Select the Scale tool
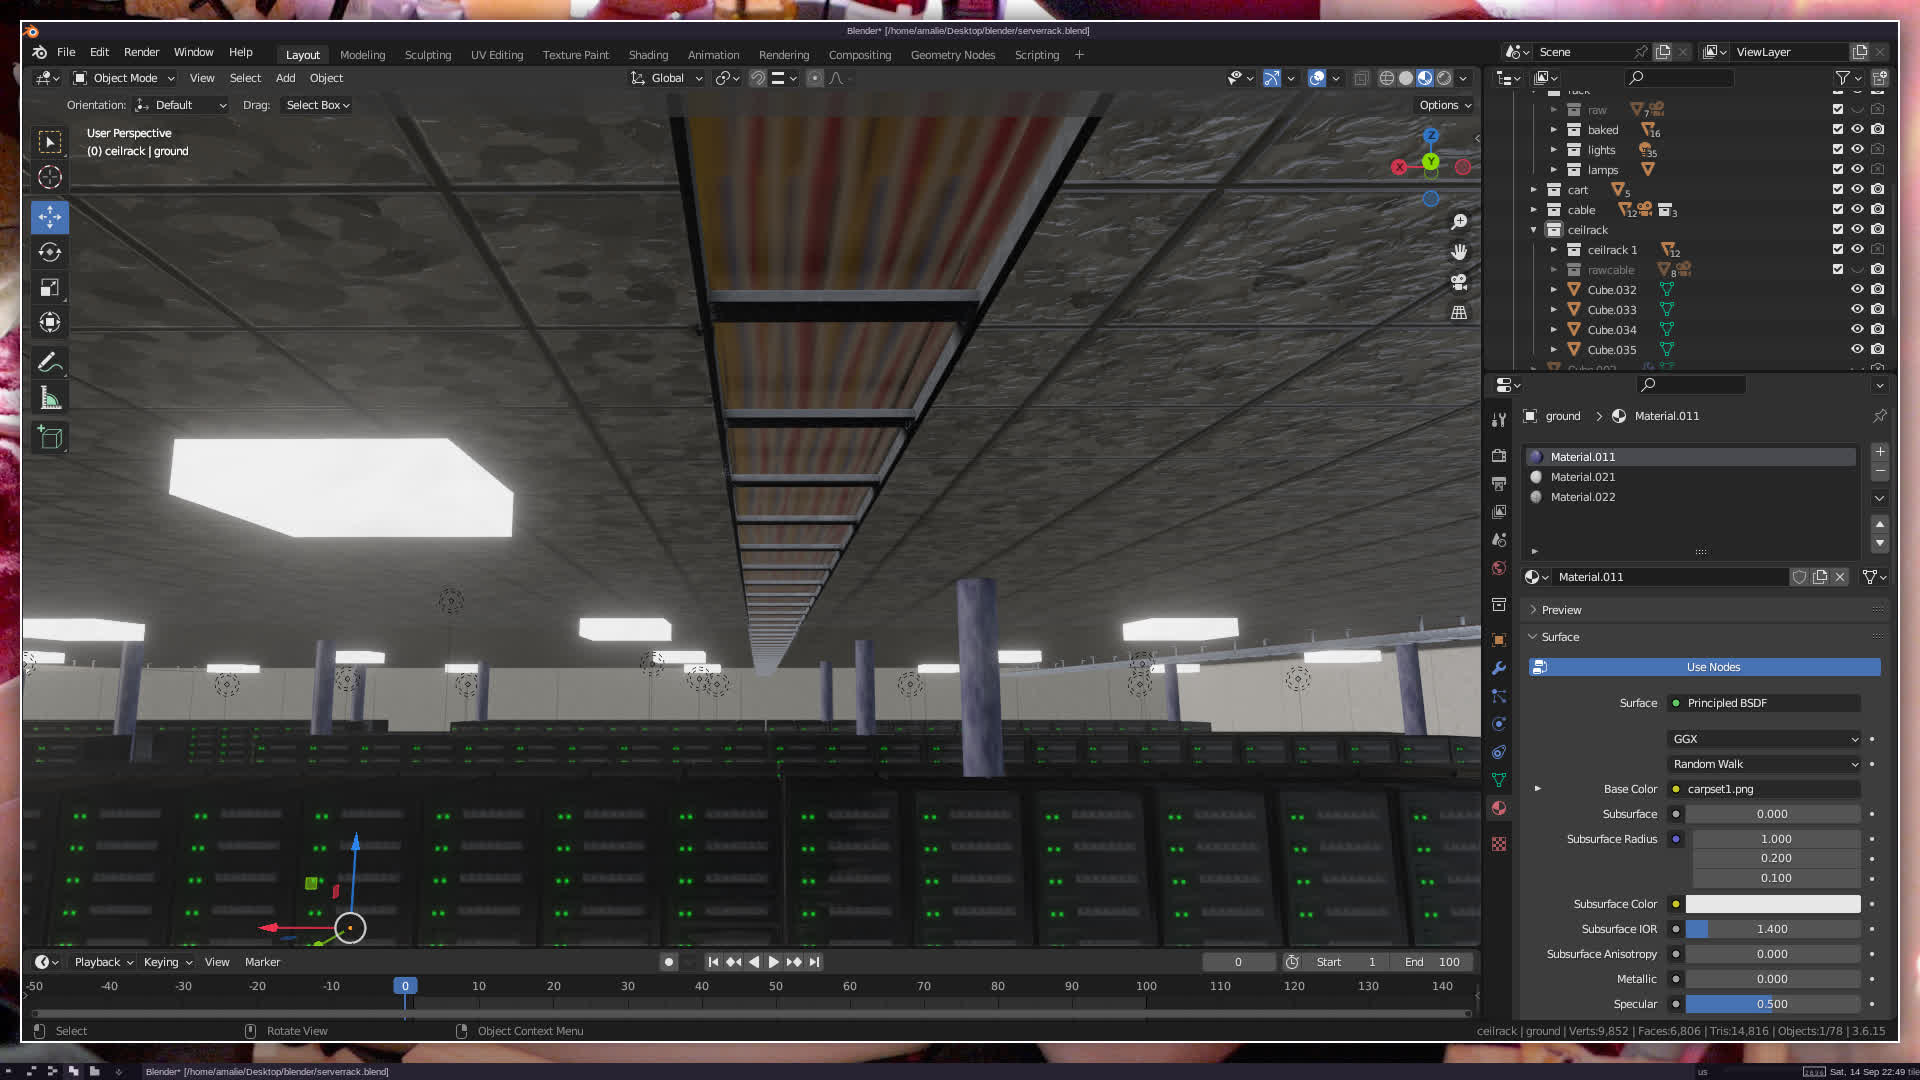The height and width of the screenshot is (1080, 1920). coord(50,288)
